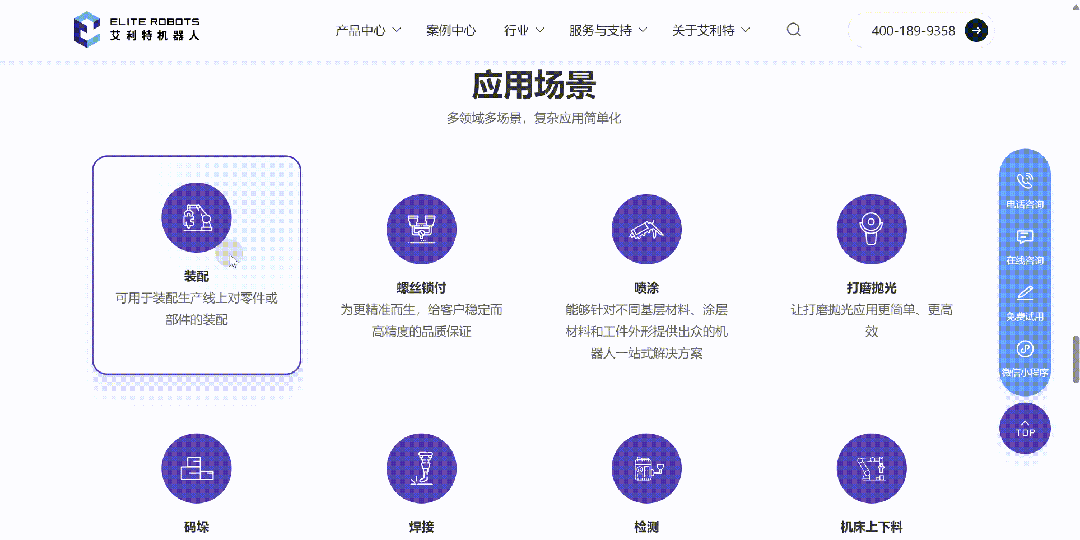
Task: Open the 机床上下料 title link
Action: 871,528
